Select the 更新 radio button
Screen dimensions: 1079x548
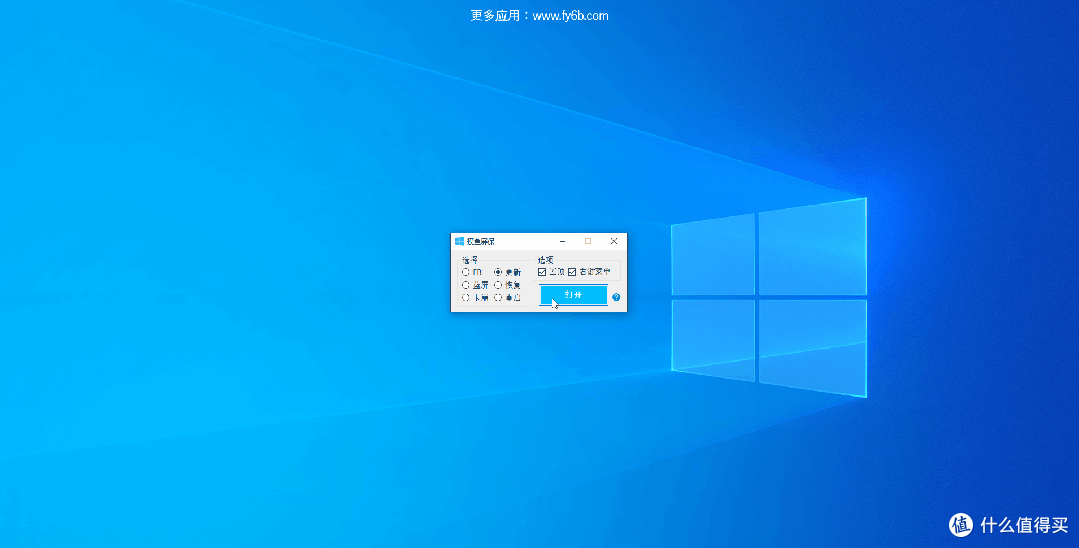(x=498, y=272)
